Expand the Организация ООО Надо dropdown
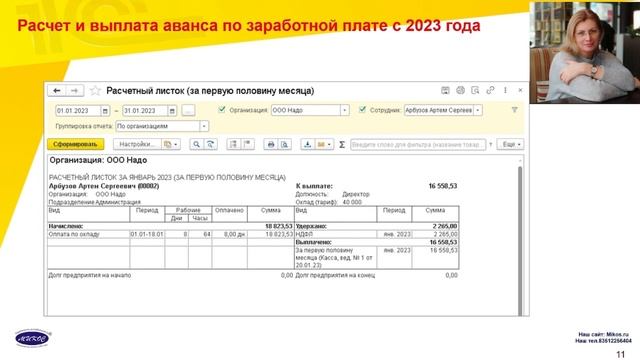Screen dimensions: 640x360 click(344, 110)
